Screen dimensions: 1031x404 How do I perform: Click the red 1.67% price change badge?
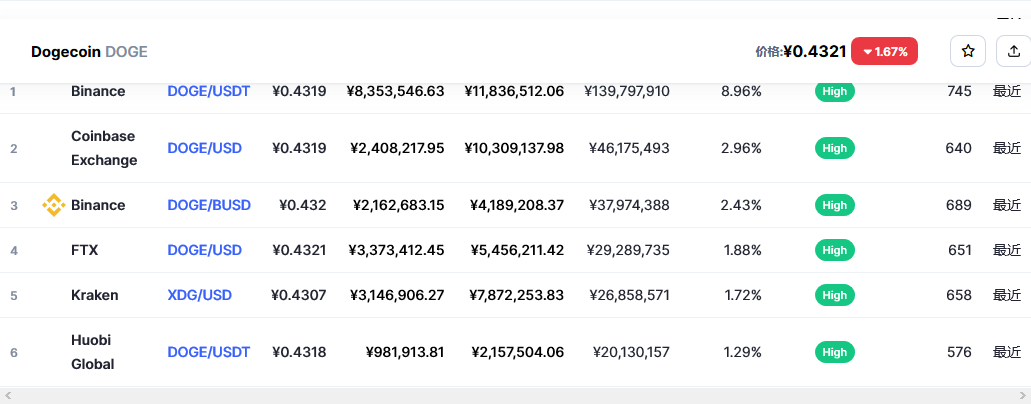(x=884, y=51)
